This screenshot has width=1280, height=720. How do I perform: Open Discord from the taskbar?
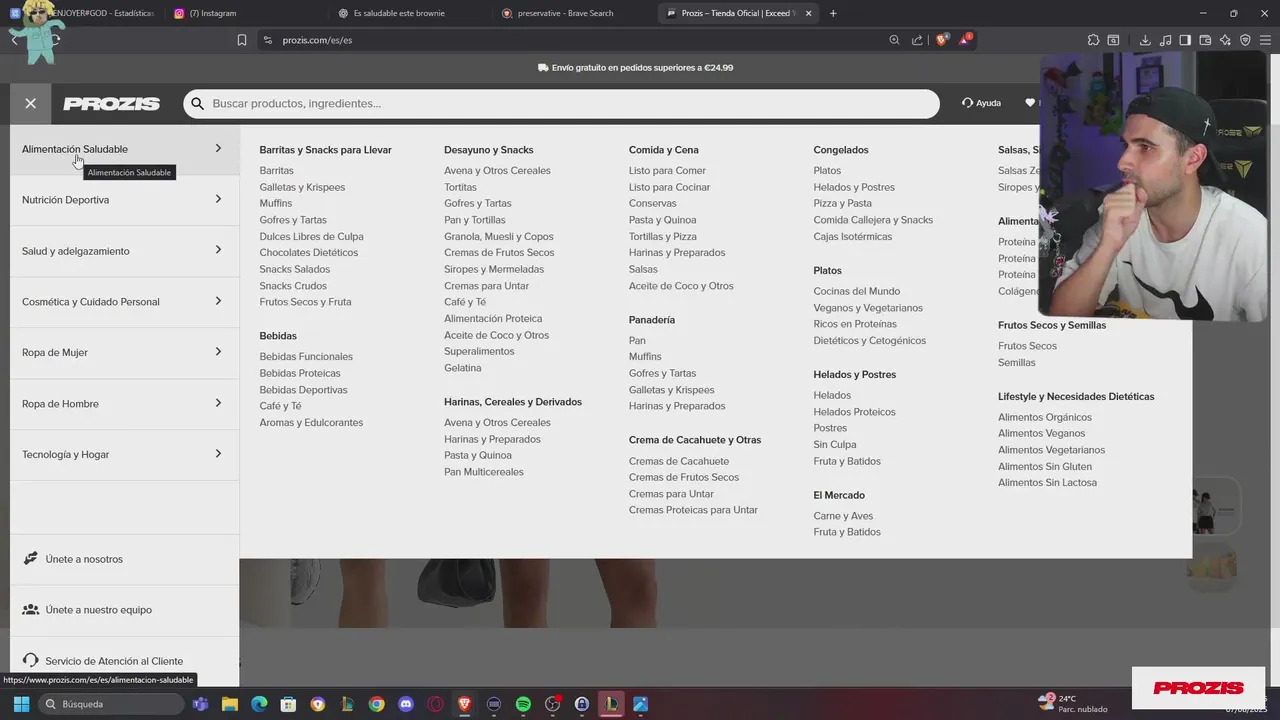click(406, 704)
